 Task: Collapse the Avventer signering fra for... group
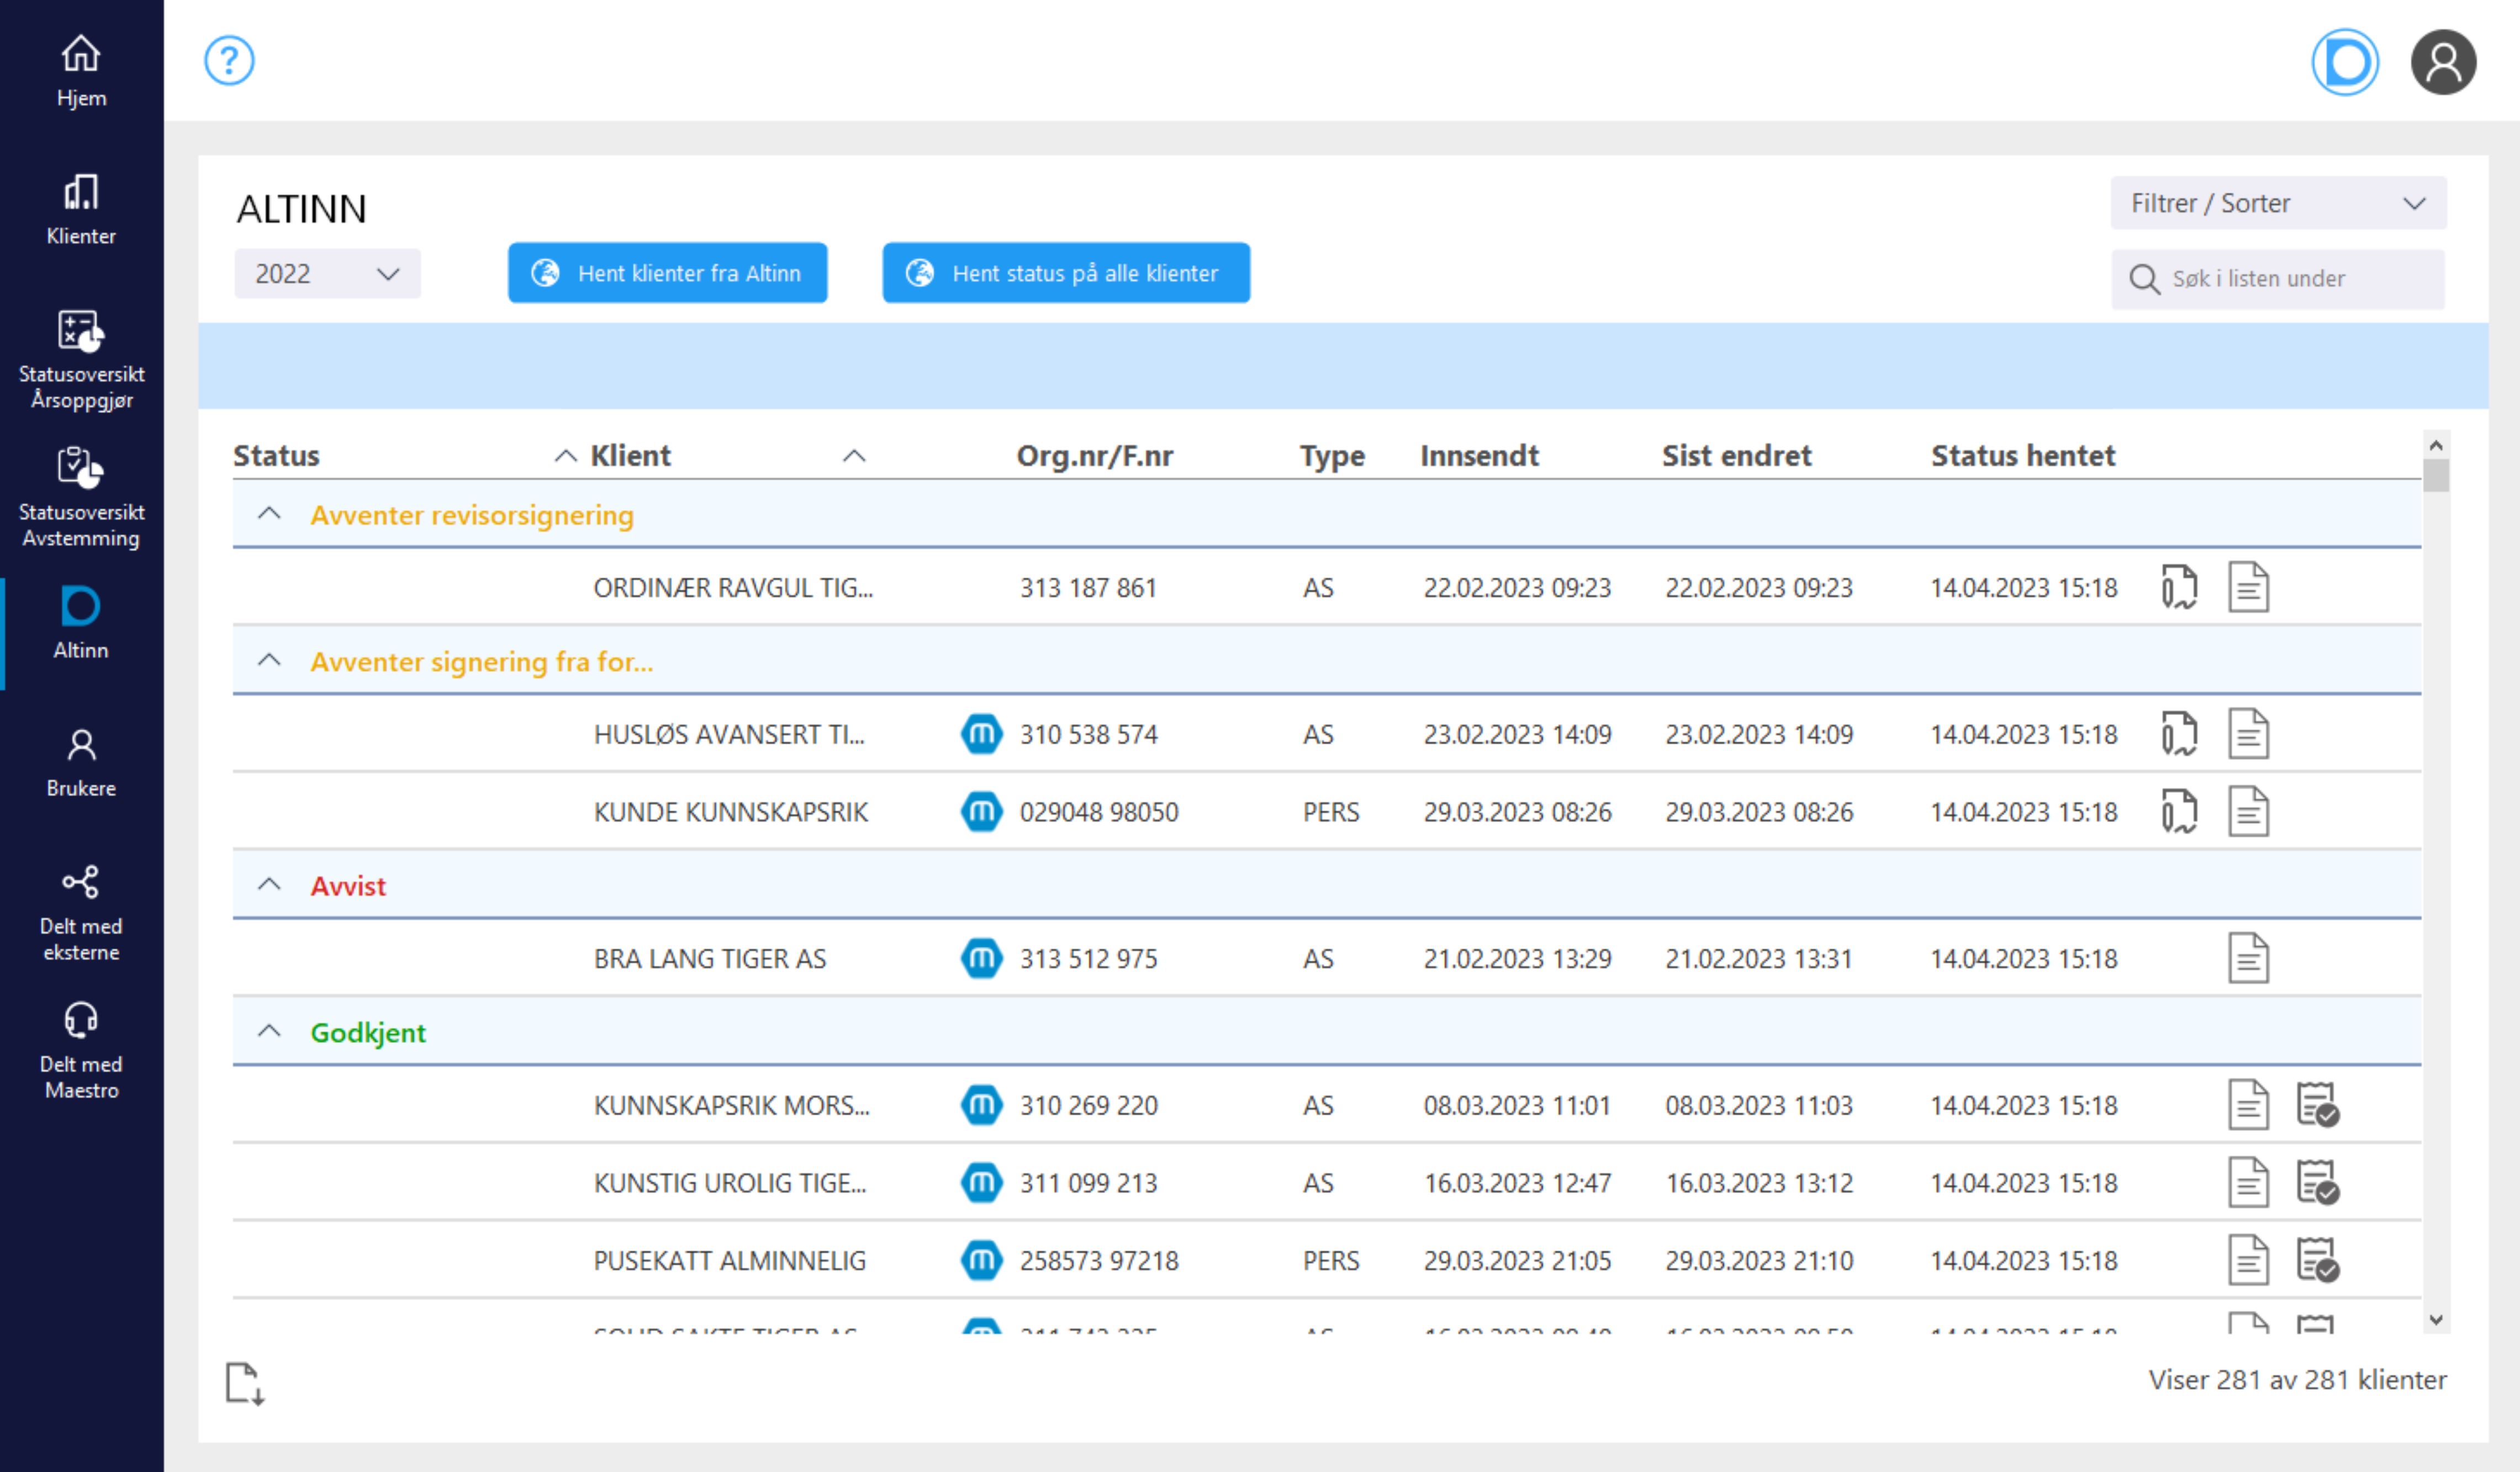(269, 661)
